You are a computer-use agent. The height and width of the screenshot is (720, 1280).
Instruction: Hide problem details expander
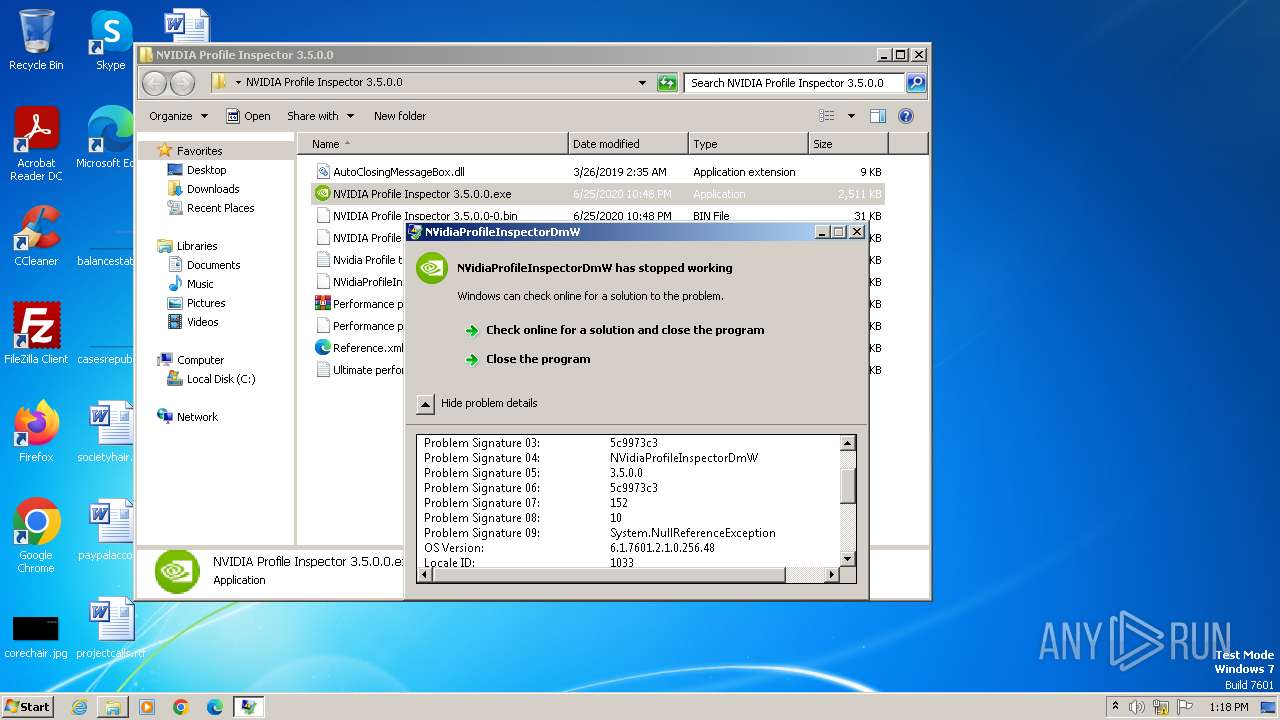click(425, 404)
